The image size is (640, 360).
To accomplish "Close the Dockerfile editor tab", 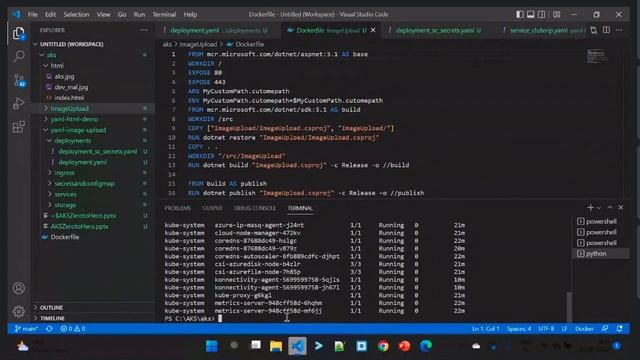I will (373, 30).
